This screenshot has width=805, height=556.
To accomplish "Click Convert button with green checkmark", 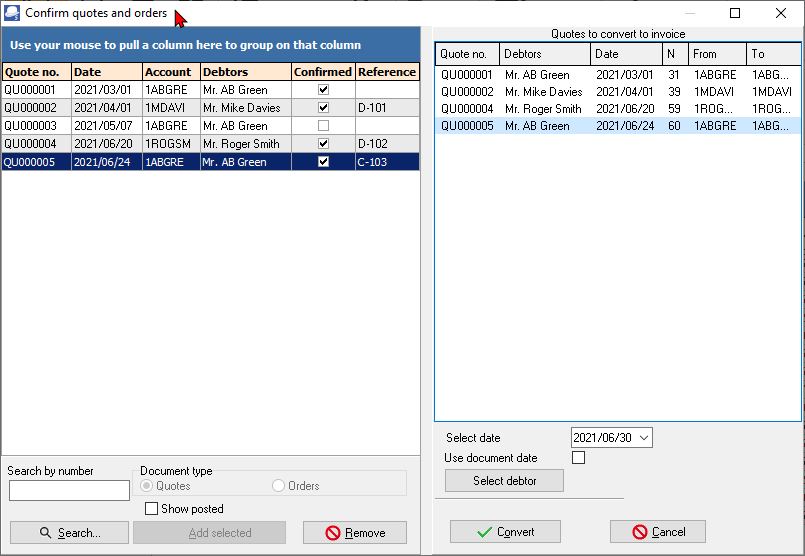I will click(x=505, y=532).
